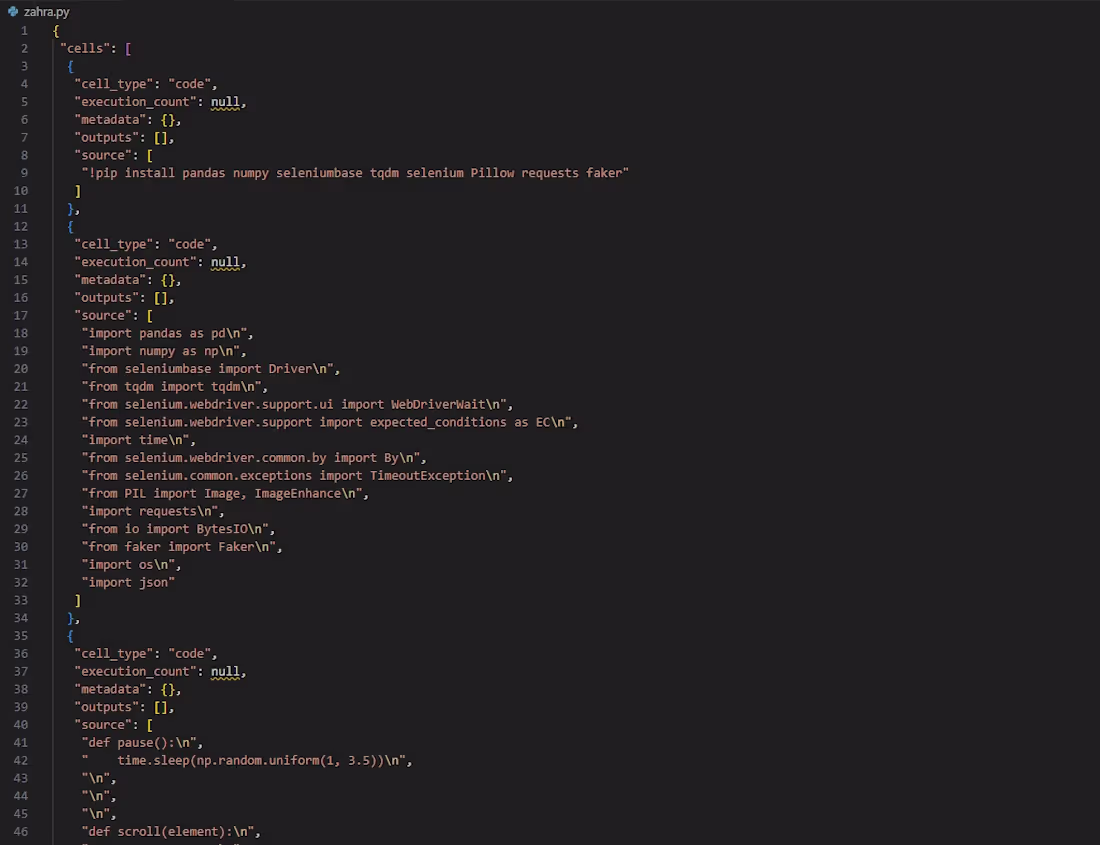The image size is (1100, 845).
Task: Click the expected_conditions as EC line
Action: tap(330, 422)
